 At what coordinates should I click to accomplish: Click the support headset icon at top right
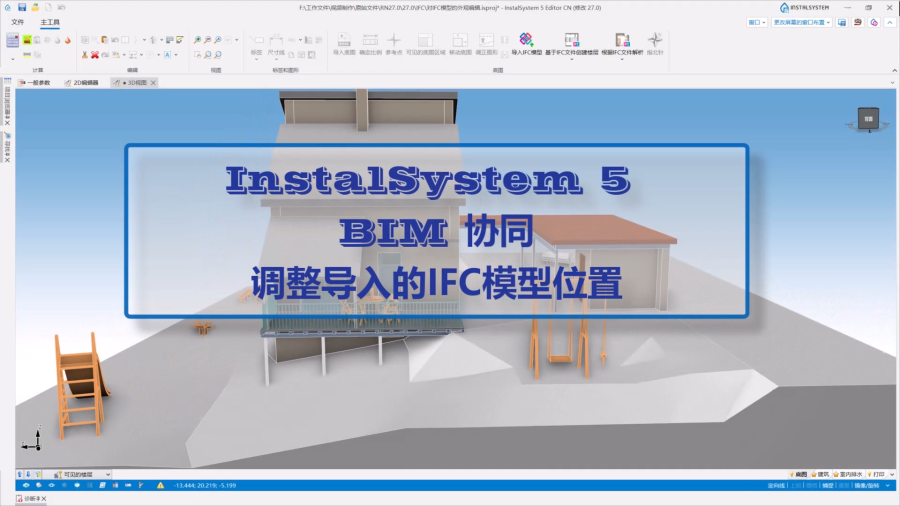[x=858, y=22]
